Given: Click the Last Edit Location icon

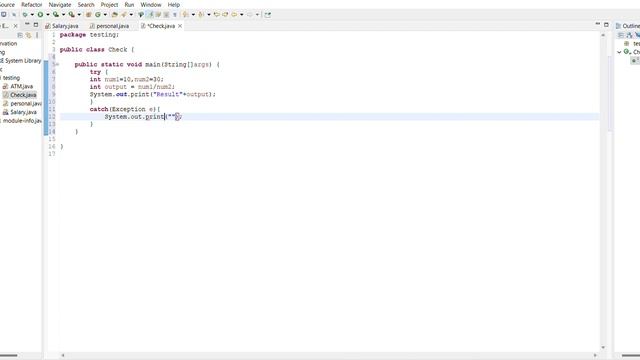Looking at the screenshot, I should (217, 15).
